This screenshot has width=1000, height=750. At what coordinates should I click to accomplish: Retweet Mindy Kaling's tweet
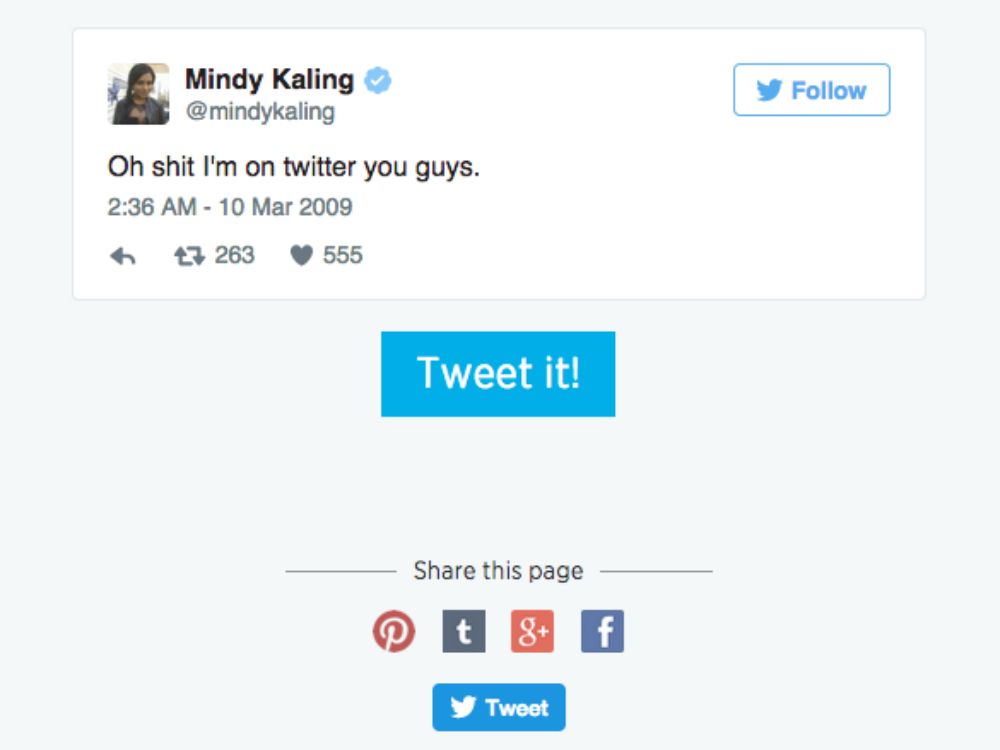click(x=187, y=256)
